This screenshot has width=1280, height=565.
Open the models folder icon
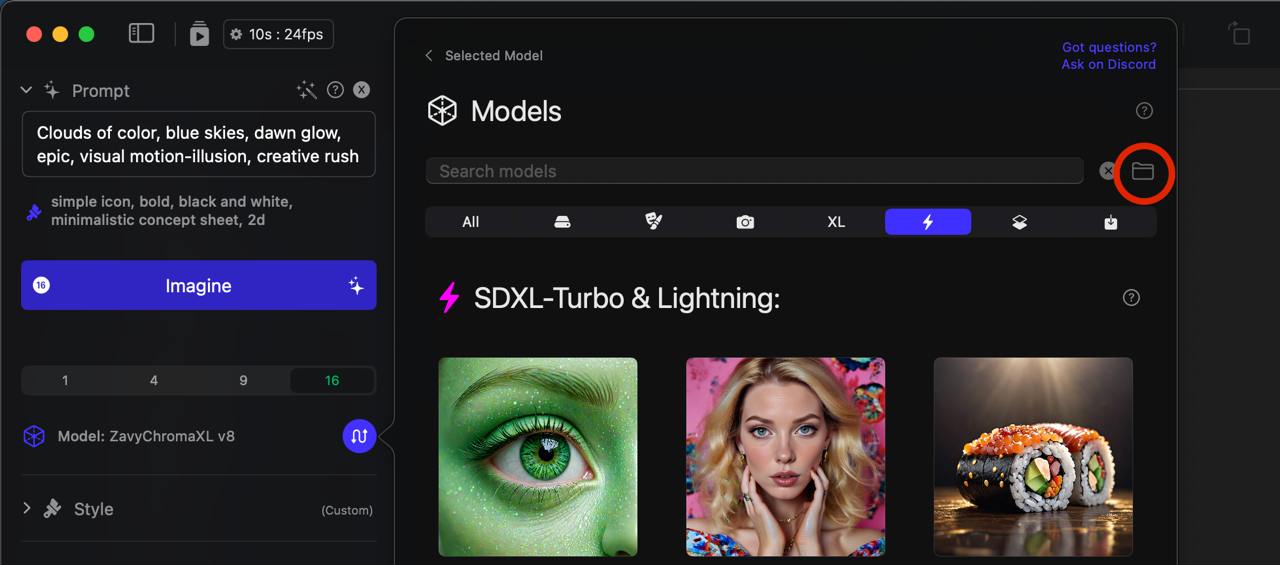pos(1142,172)
